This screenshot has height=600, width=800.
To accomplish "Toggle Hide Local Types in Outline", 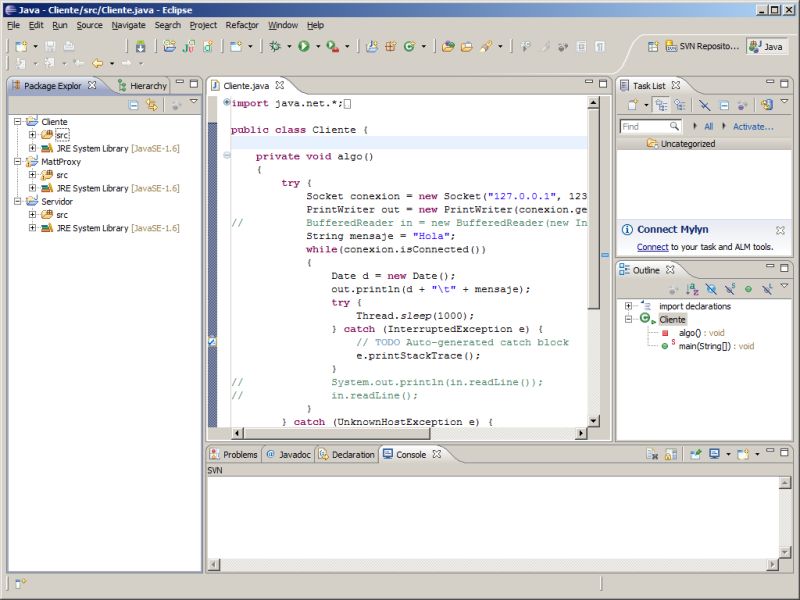I will pyautogui.click(x=766, y=287).
